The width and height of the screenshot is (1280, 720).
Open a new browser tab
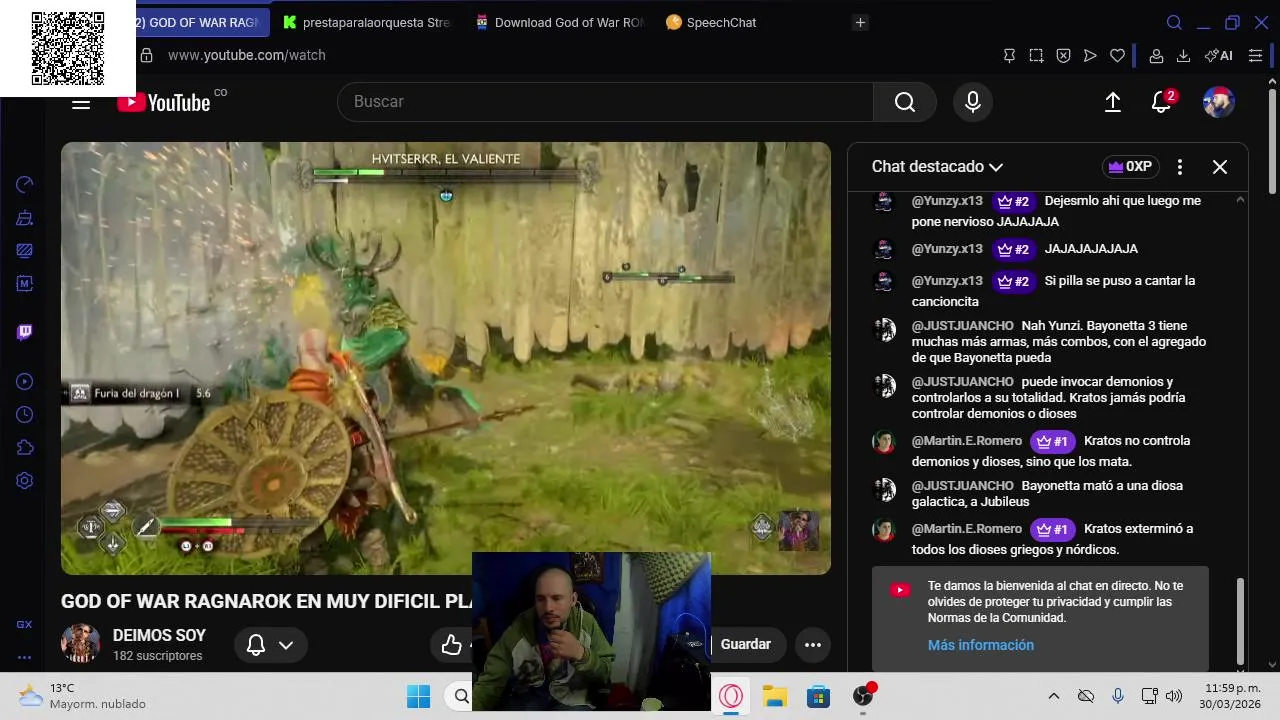pos(860,22)
